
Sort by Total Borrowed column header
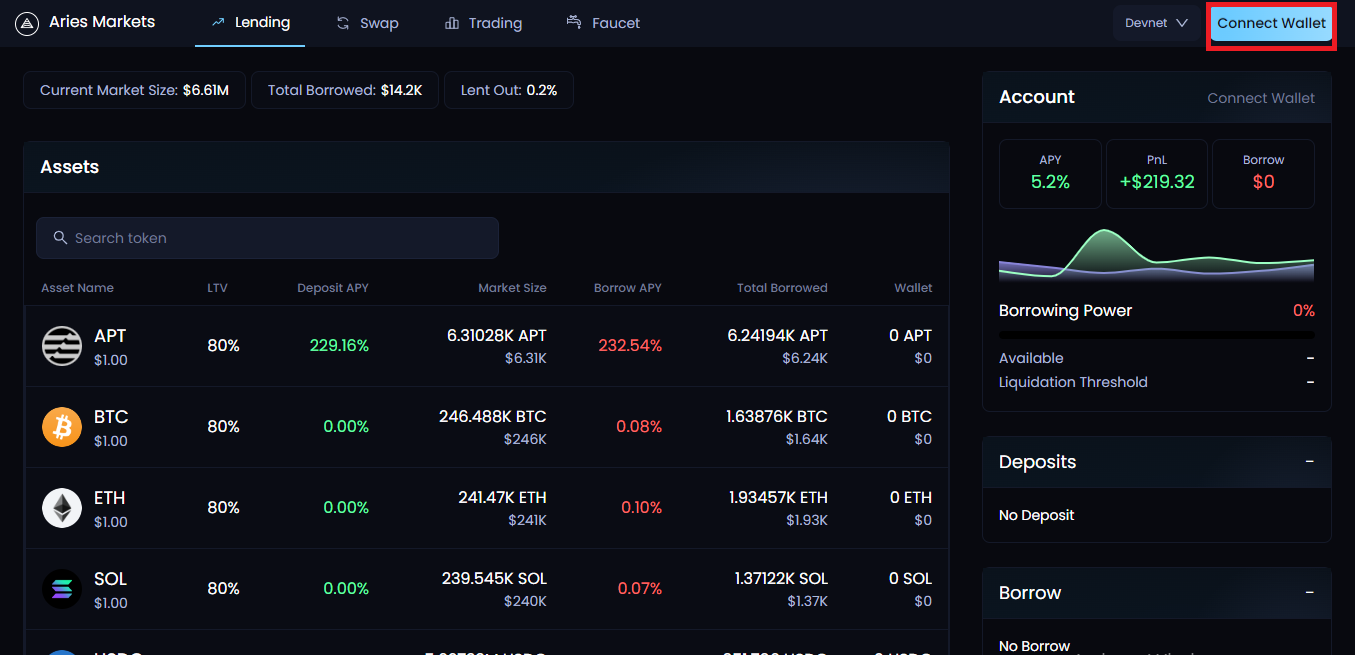(x=782, y=288)
